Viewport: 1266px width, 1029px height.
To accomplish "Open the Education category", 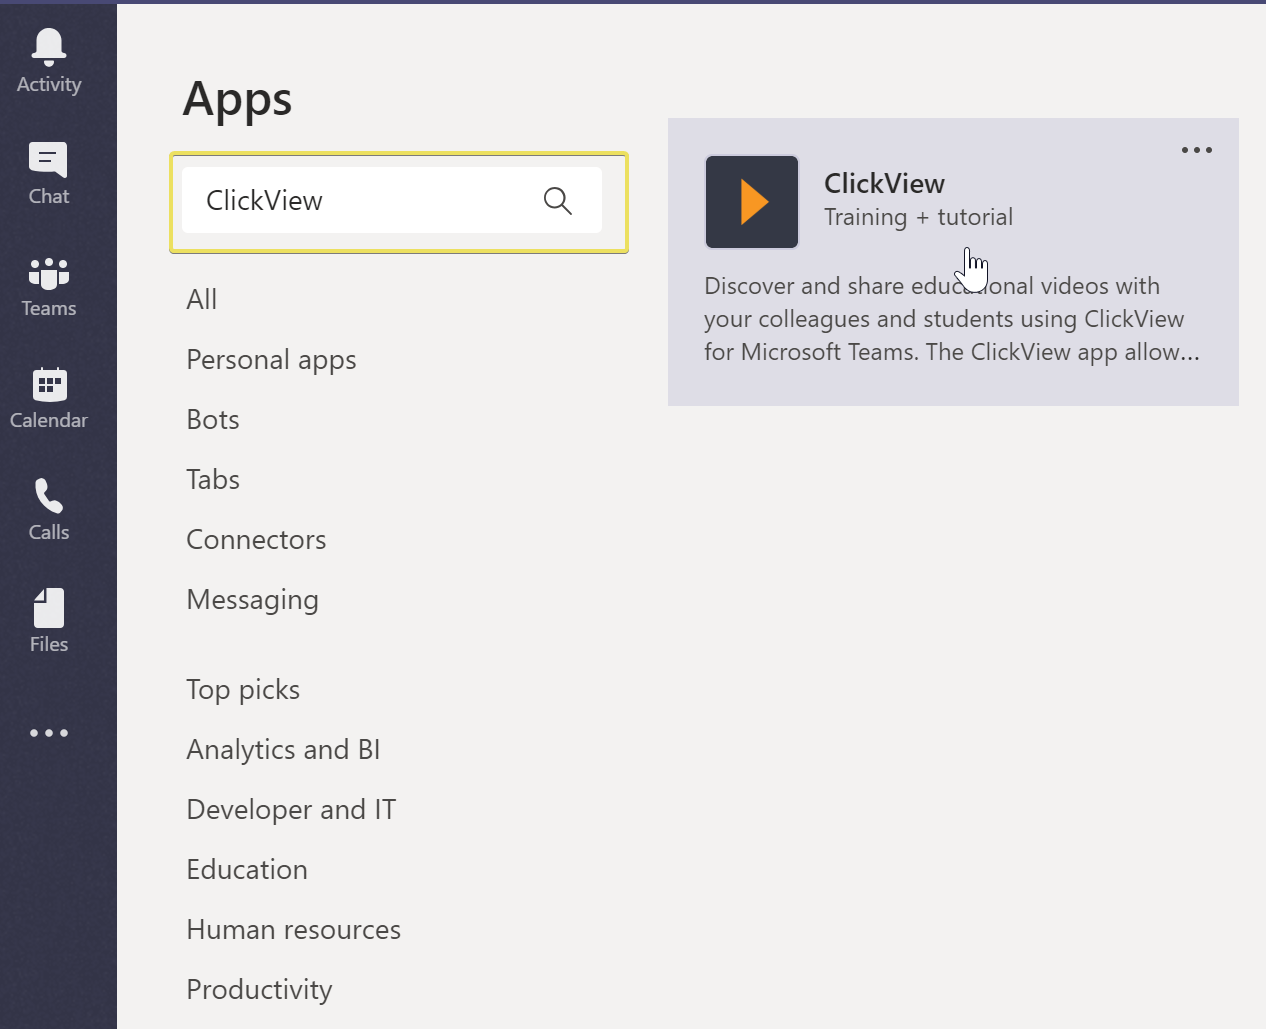I will pos(247,869).
